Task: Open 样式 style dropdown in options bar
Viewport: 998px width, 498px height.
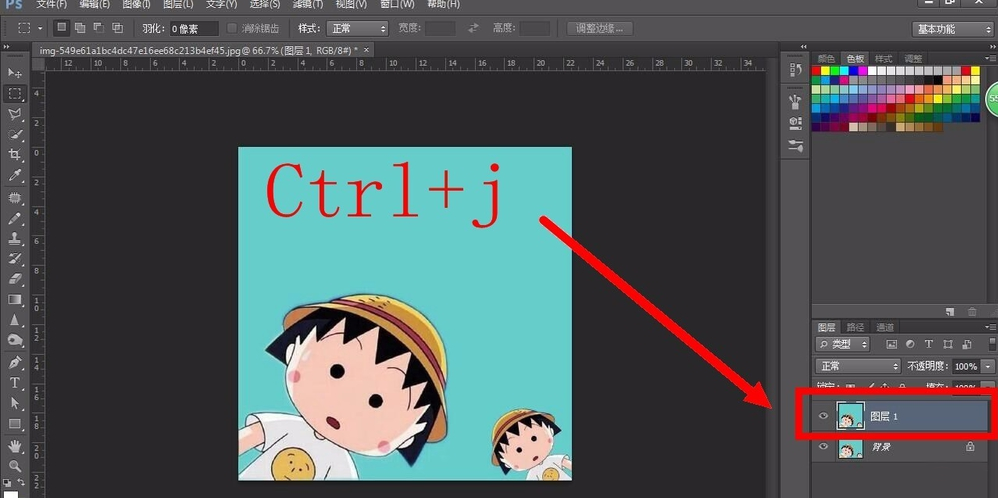Action: pyautogui.click(x=357, y=28)
